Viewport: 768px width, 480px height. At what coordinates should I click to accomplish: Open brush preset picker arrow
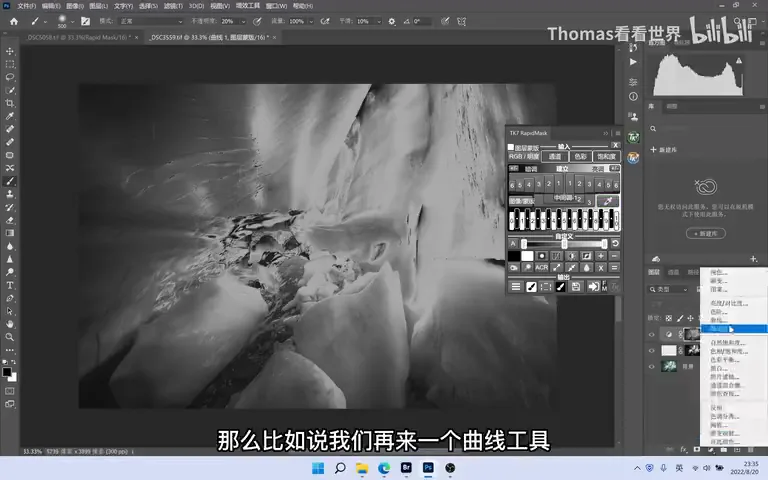pos(72,22)
